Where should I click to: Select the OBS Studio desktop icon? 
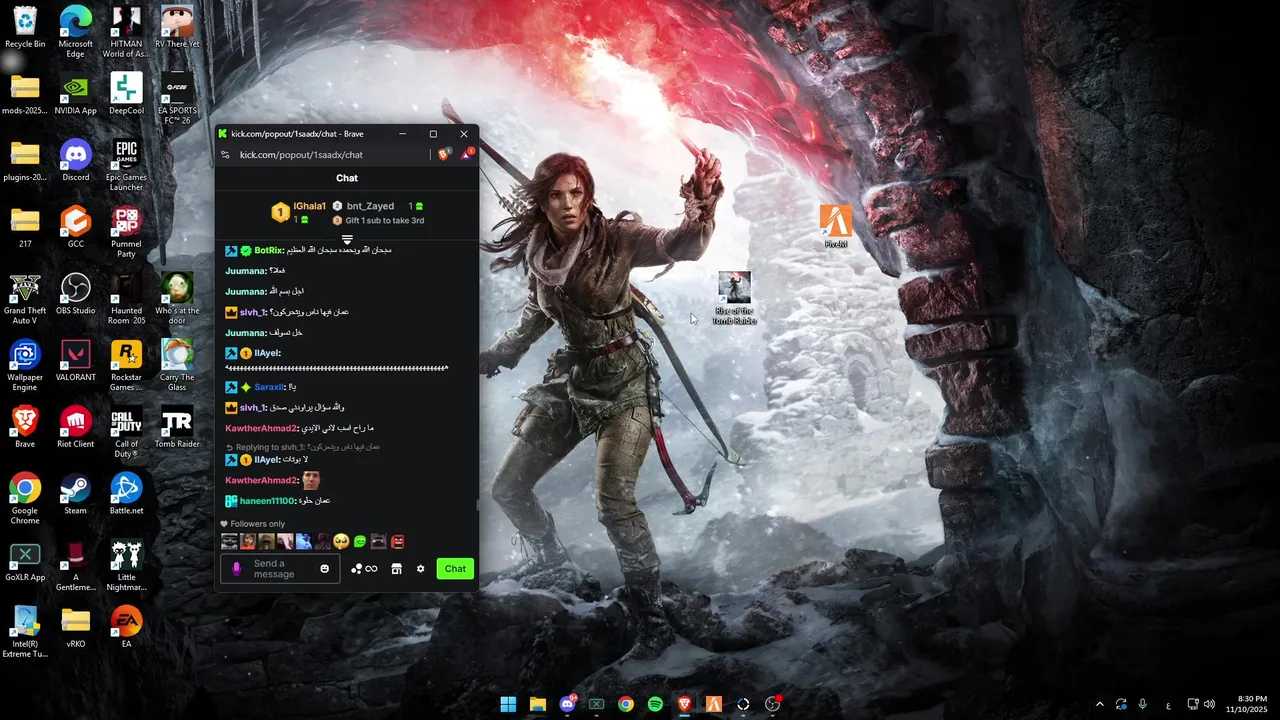(76, 294)
